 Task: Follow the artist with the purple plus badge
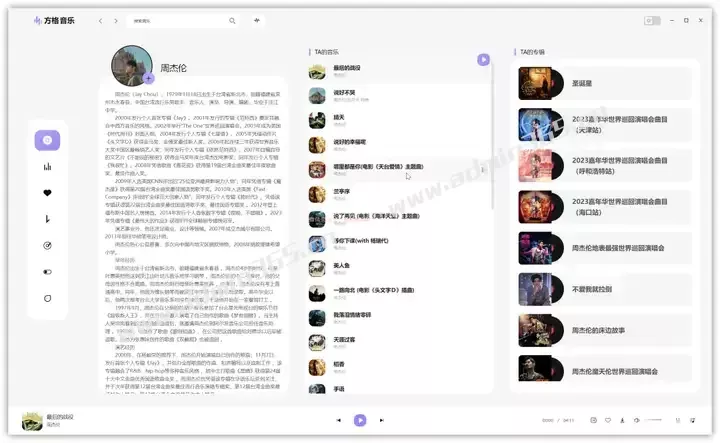[x=148, y=79]
